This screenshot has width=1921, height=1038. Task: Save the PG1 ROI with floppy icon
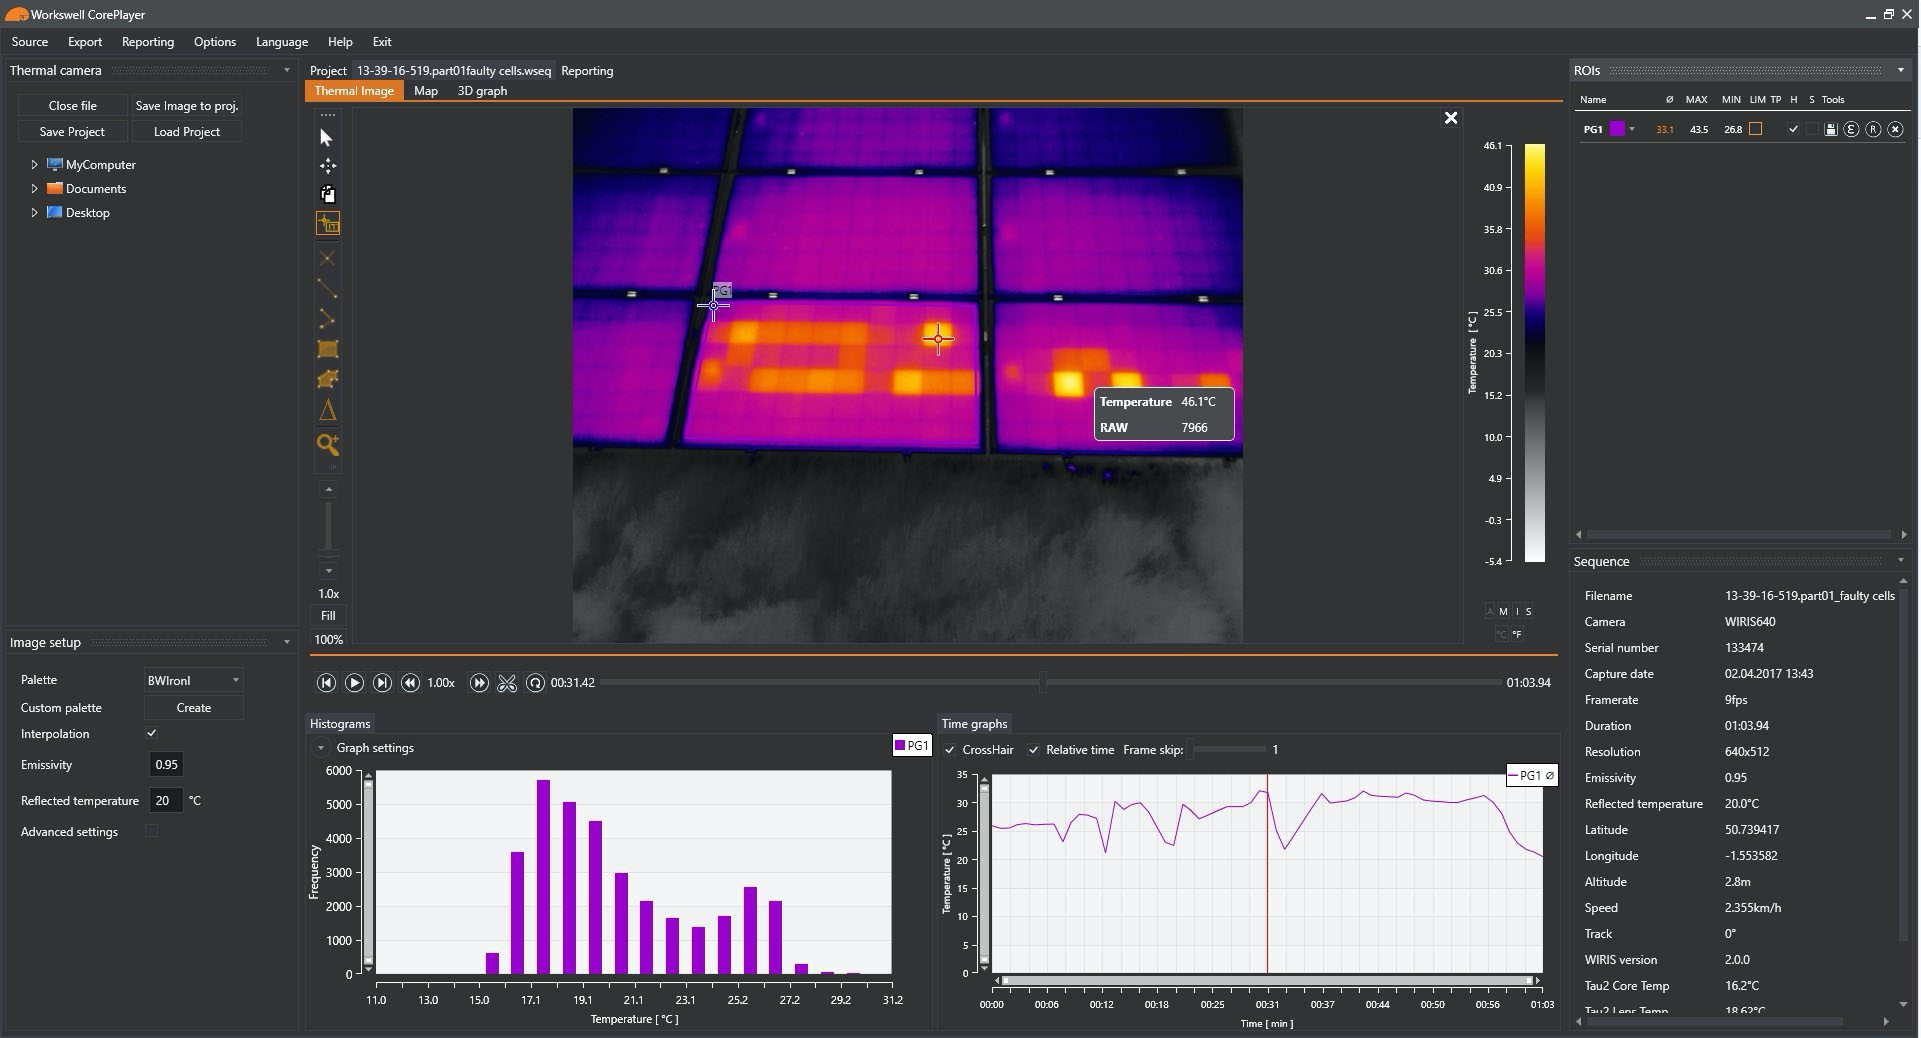1831,130
